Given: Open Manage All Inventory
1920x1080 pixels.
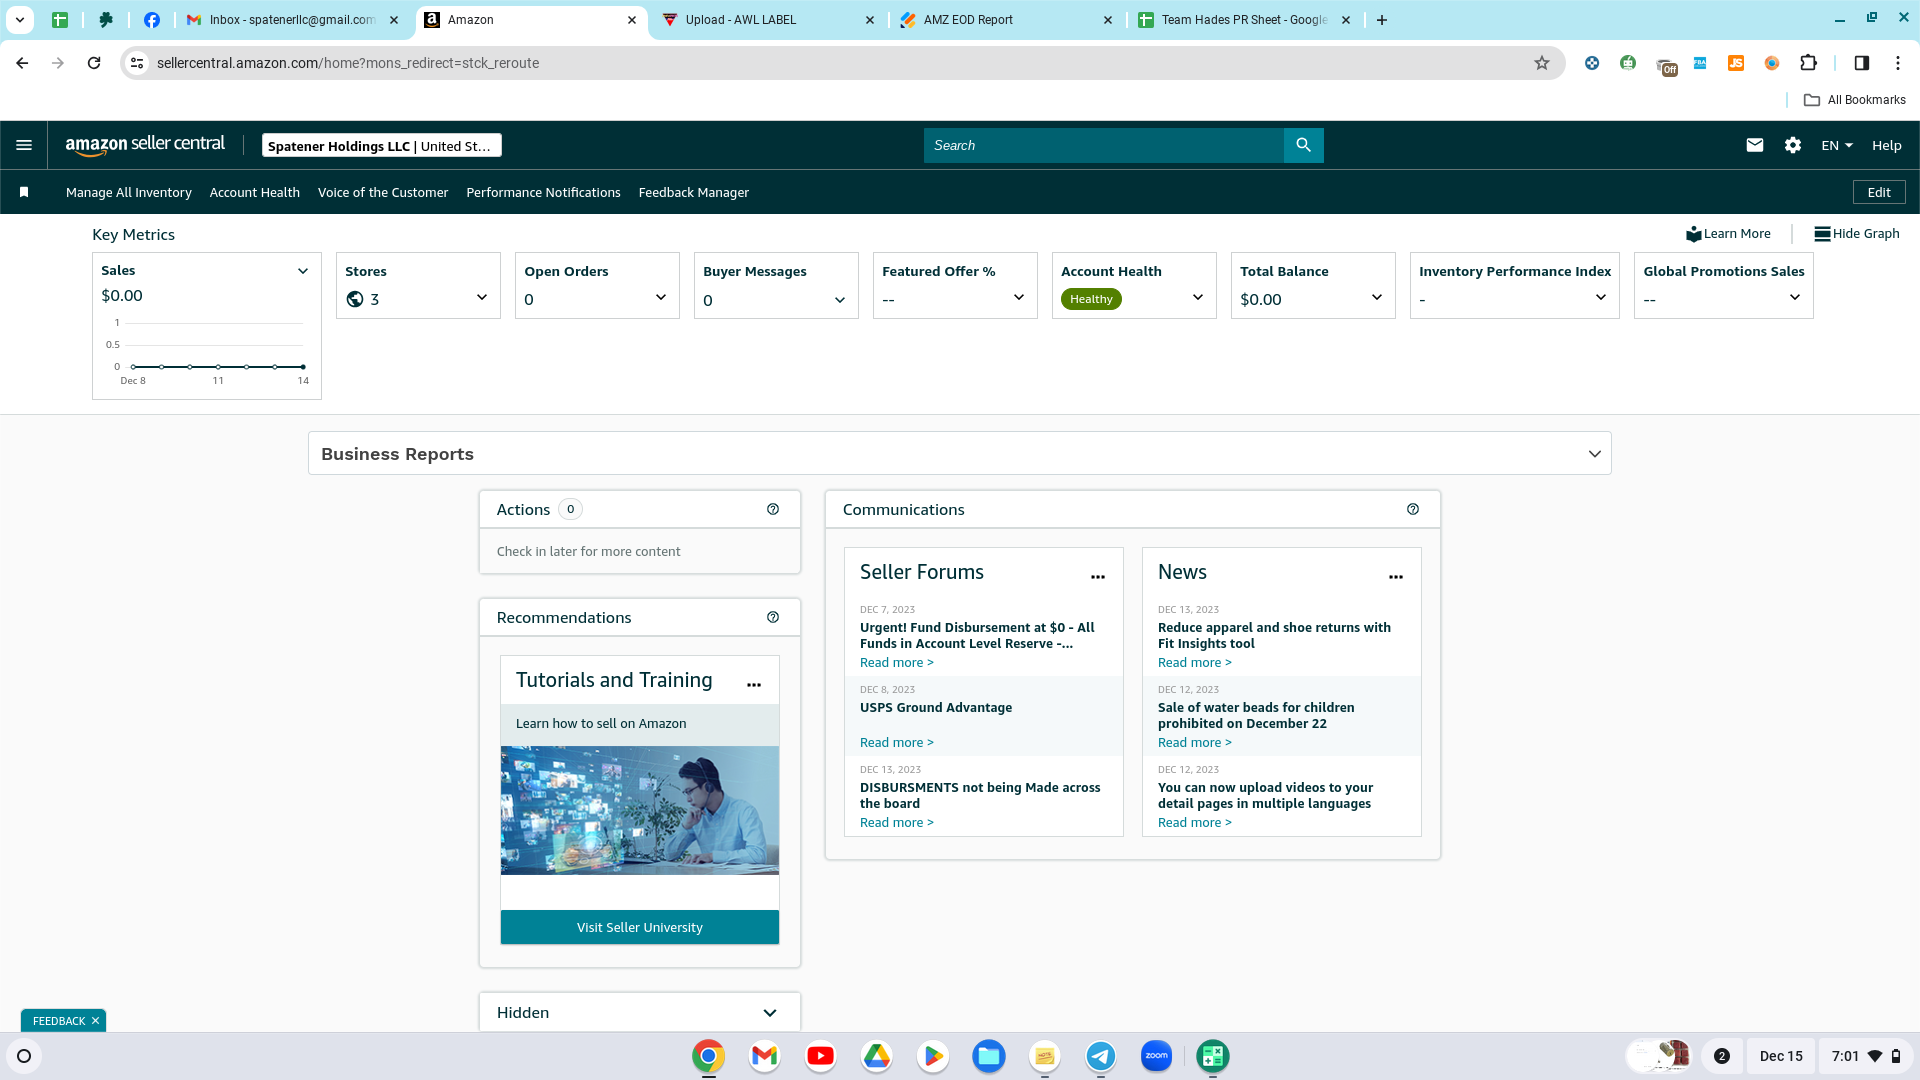Looking at the screenshot, I should point(129,192).
